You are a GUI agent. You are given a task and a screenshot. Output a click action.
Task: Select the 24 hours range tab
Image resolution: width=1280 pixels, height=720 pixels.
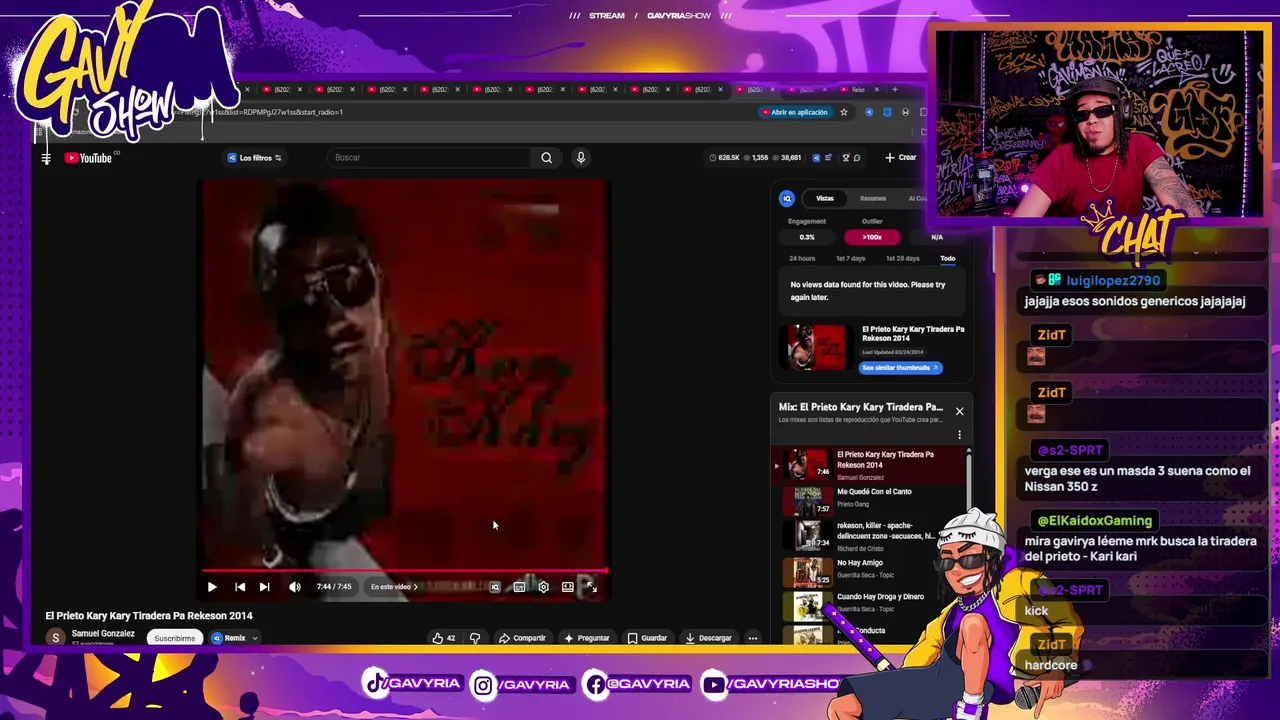pyautogui.click(x=802, y=258)
